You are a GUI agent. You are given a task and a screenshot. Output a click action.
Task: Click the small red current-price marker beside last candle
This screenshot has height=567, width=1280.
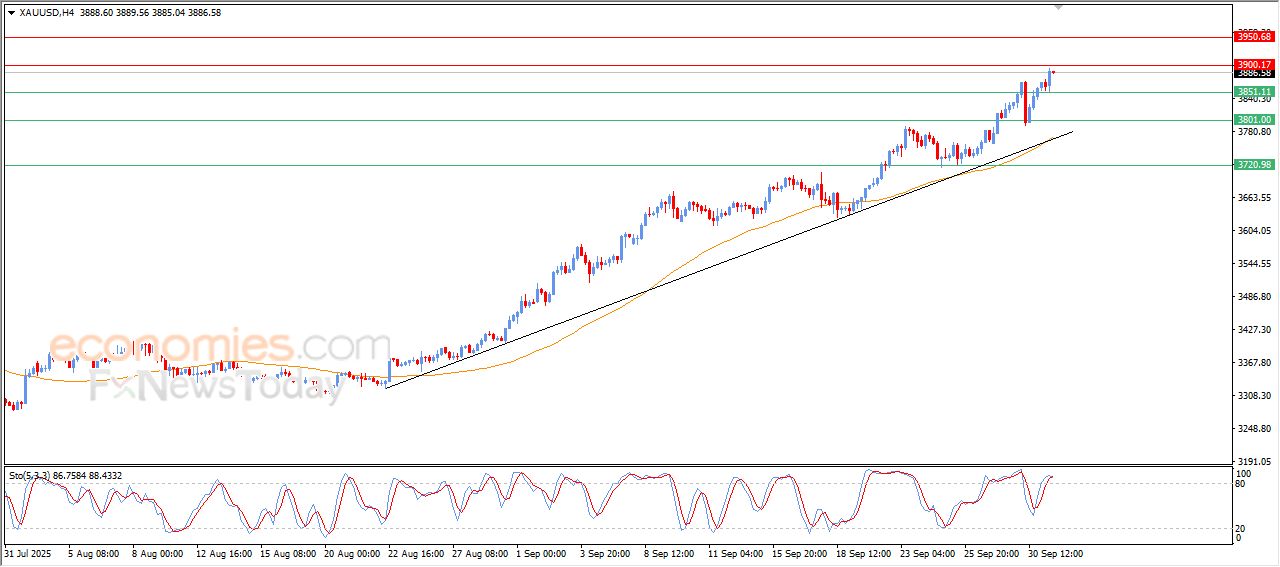pos(1053,72)
